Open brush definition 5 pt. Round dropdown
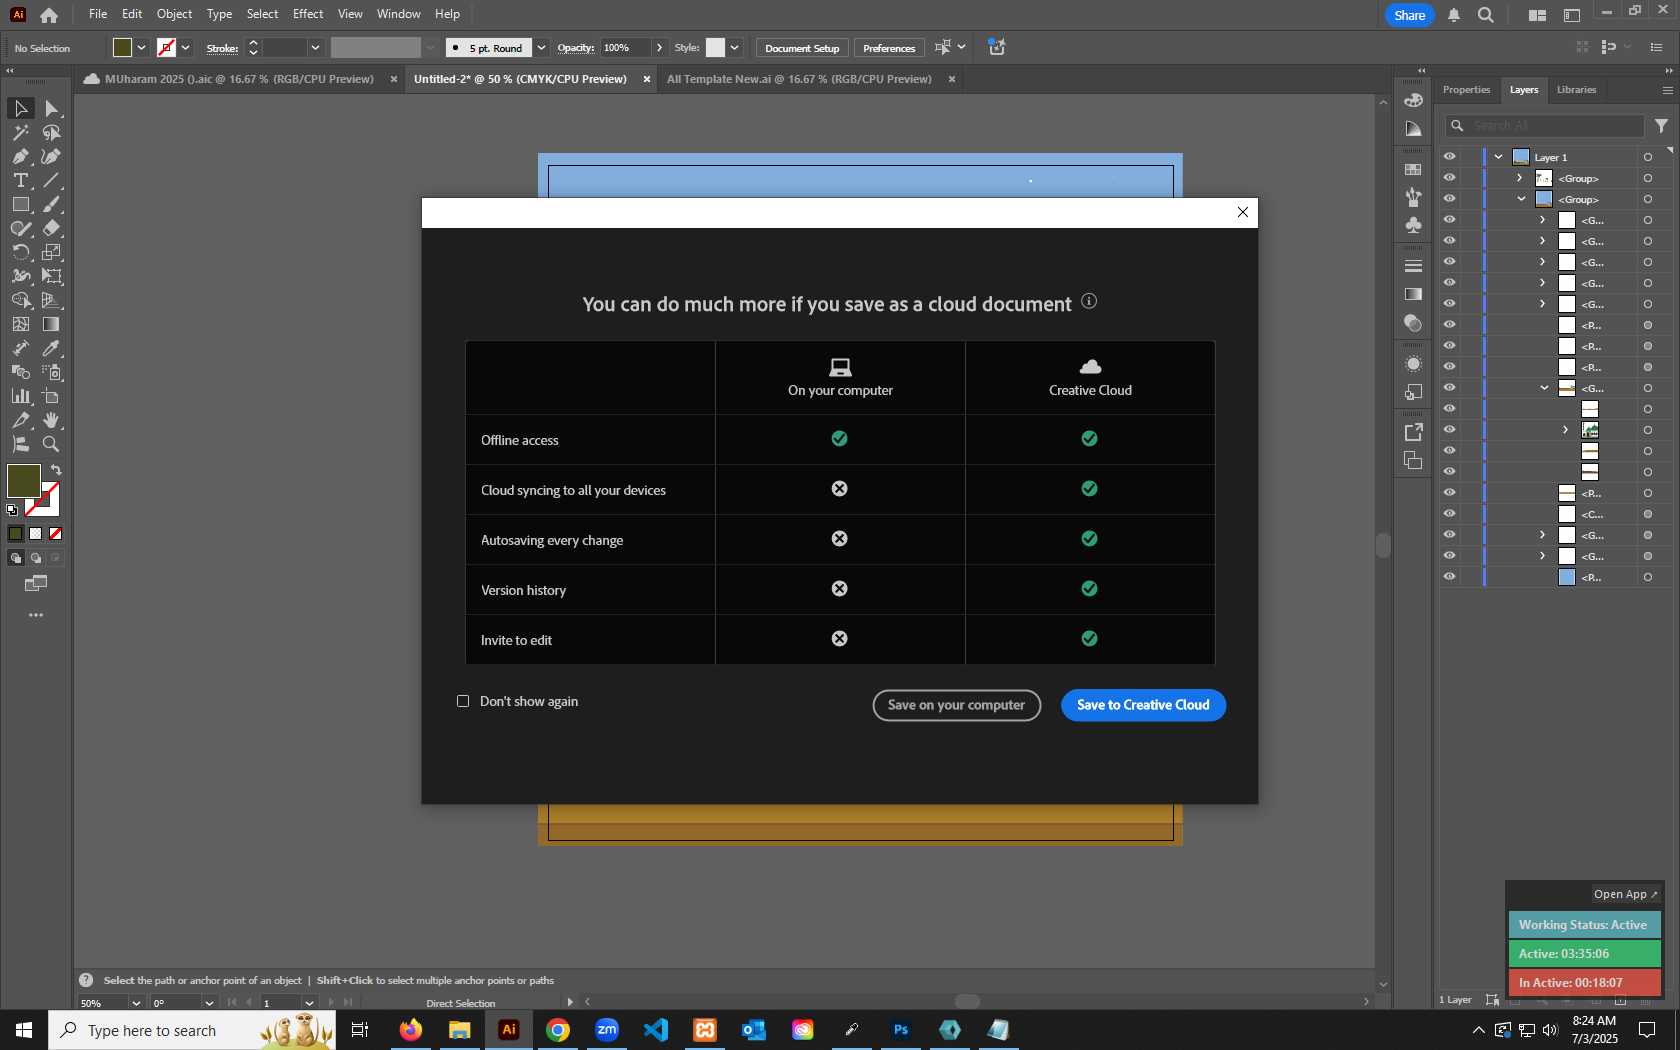Screen dimensions: 1680x1050 (541, 48)
